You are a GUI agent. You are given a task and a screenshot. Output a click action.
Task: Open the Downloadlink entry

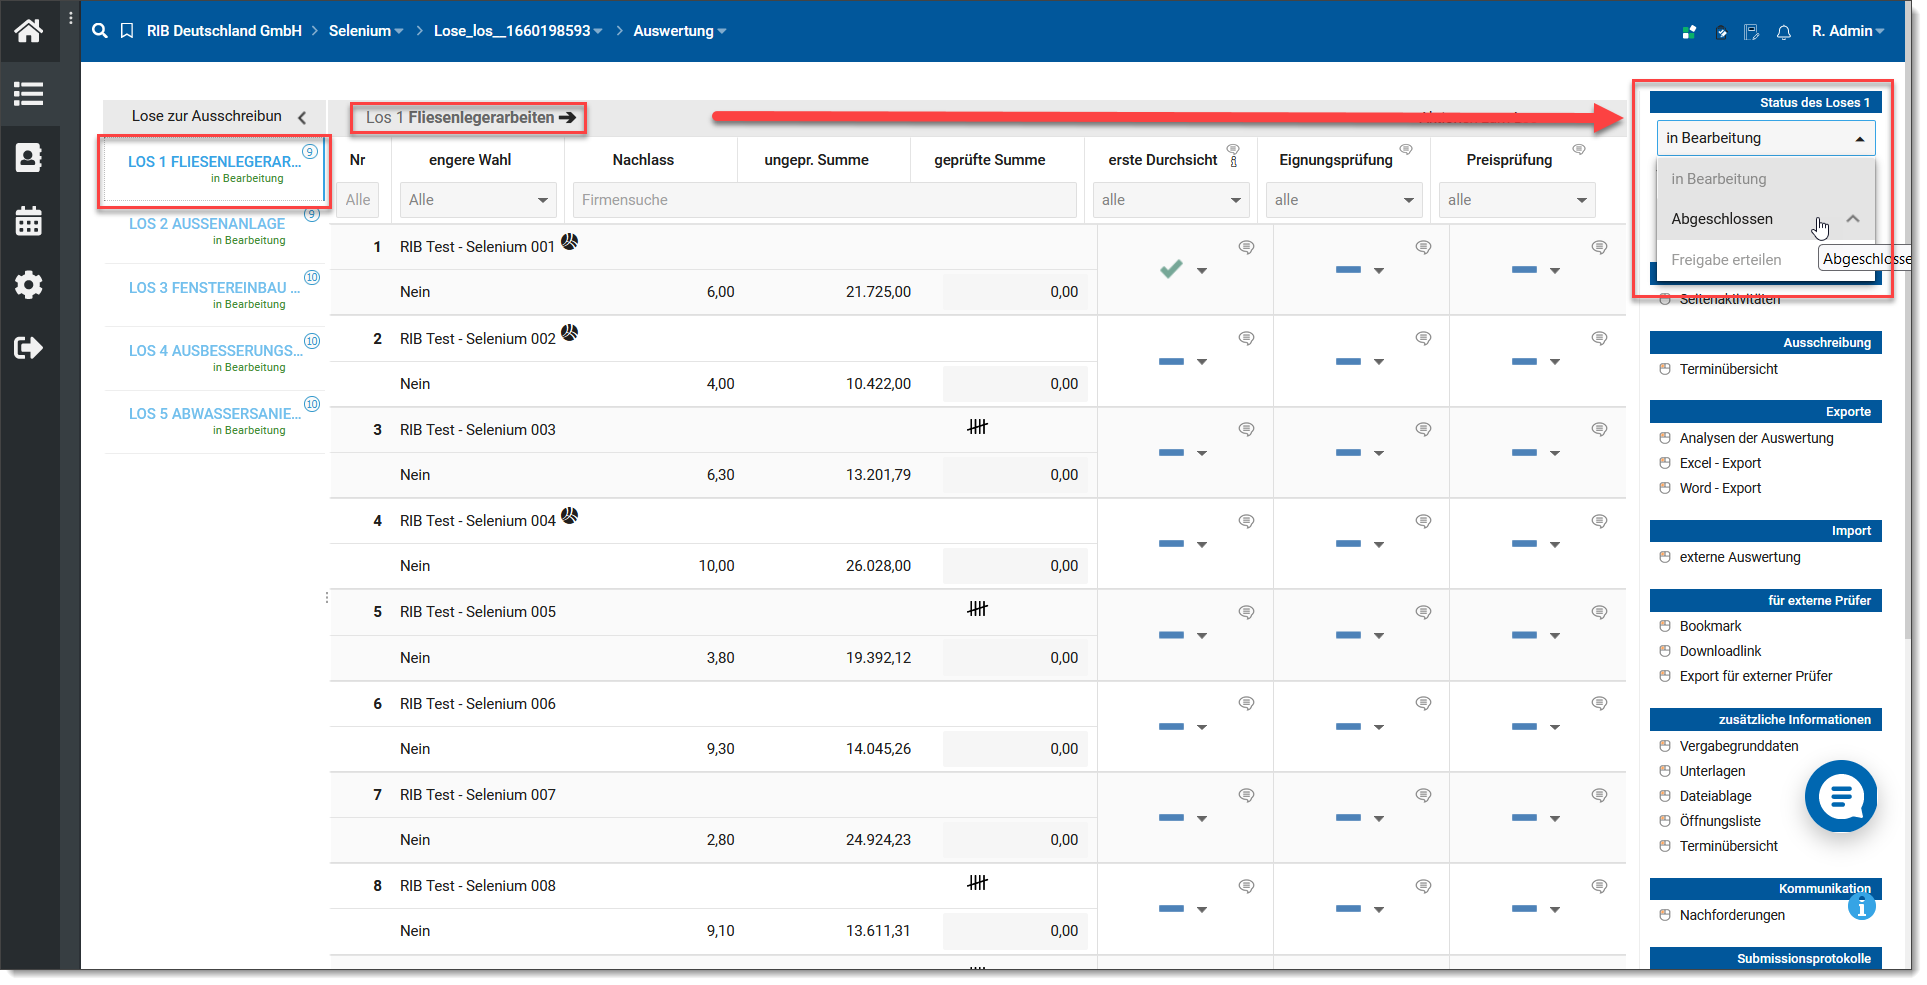1720,651
